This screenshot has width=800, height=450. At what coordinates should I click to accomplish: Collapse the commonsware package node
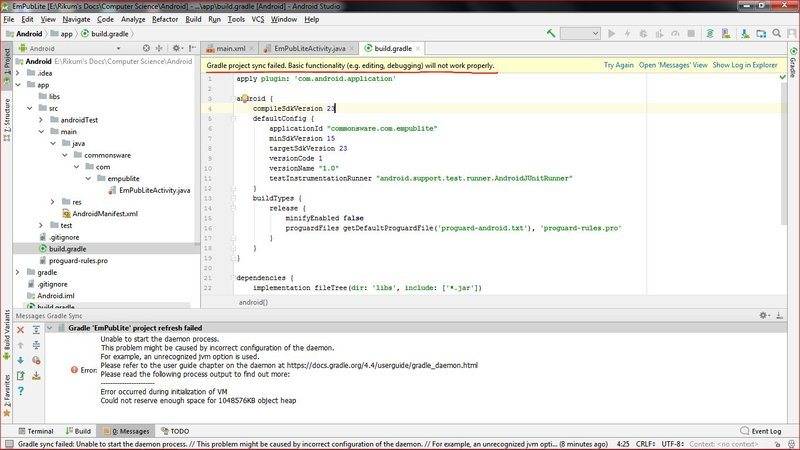click(65, 155)
